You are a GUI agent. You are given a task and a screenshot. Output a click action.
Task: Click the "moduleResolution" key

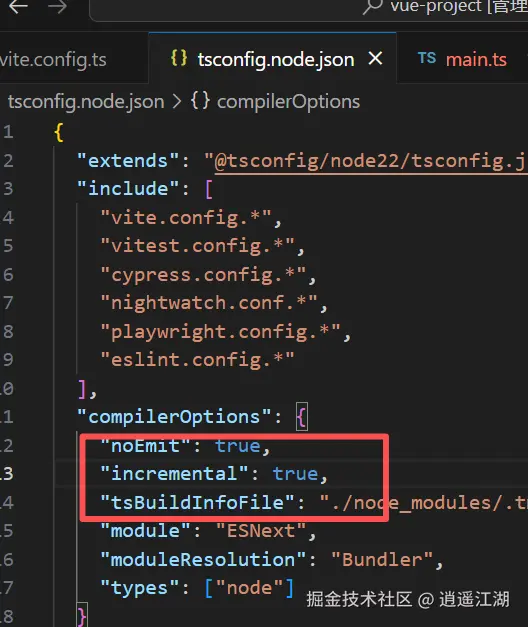(203, 559)
